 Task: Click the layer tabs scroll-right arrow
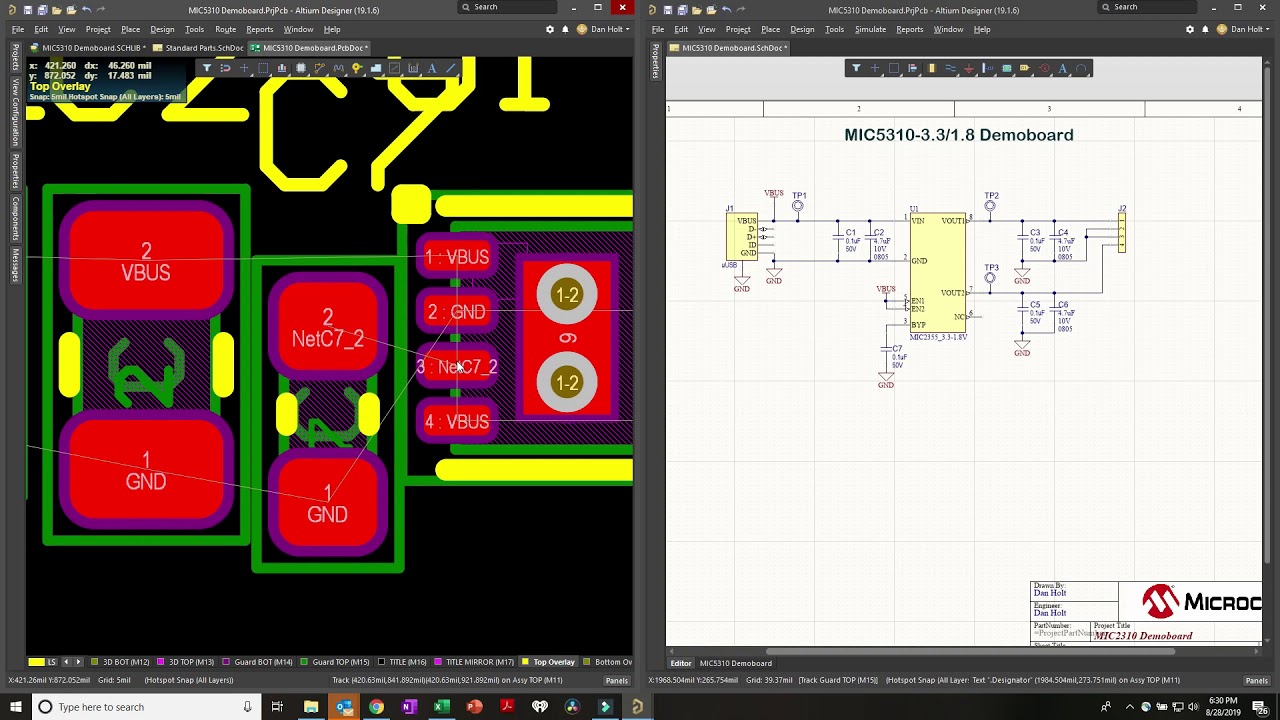(x=80, y=662)
